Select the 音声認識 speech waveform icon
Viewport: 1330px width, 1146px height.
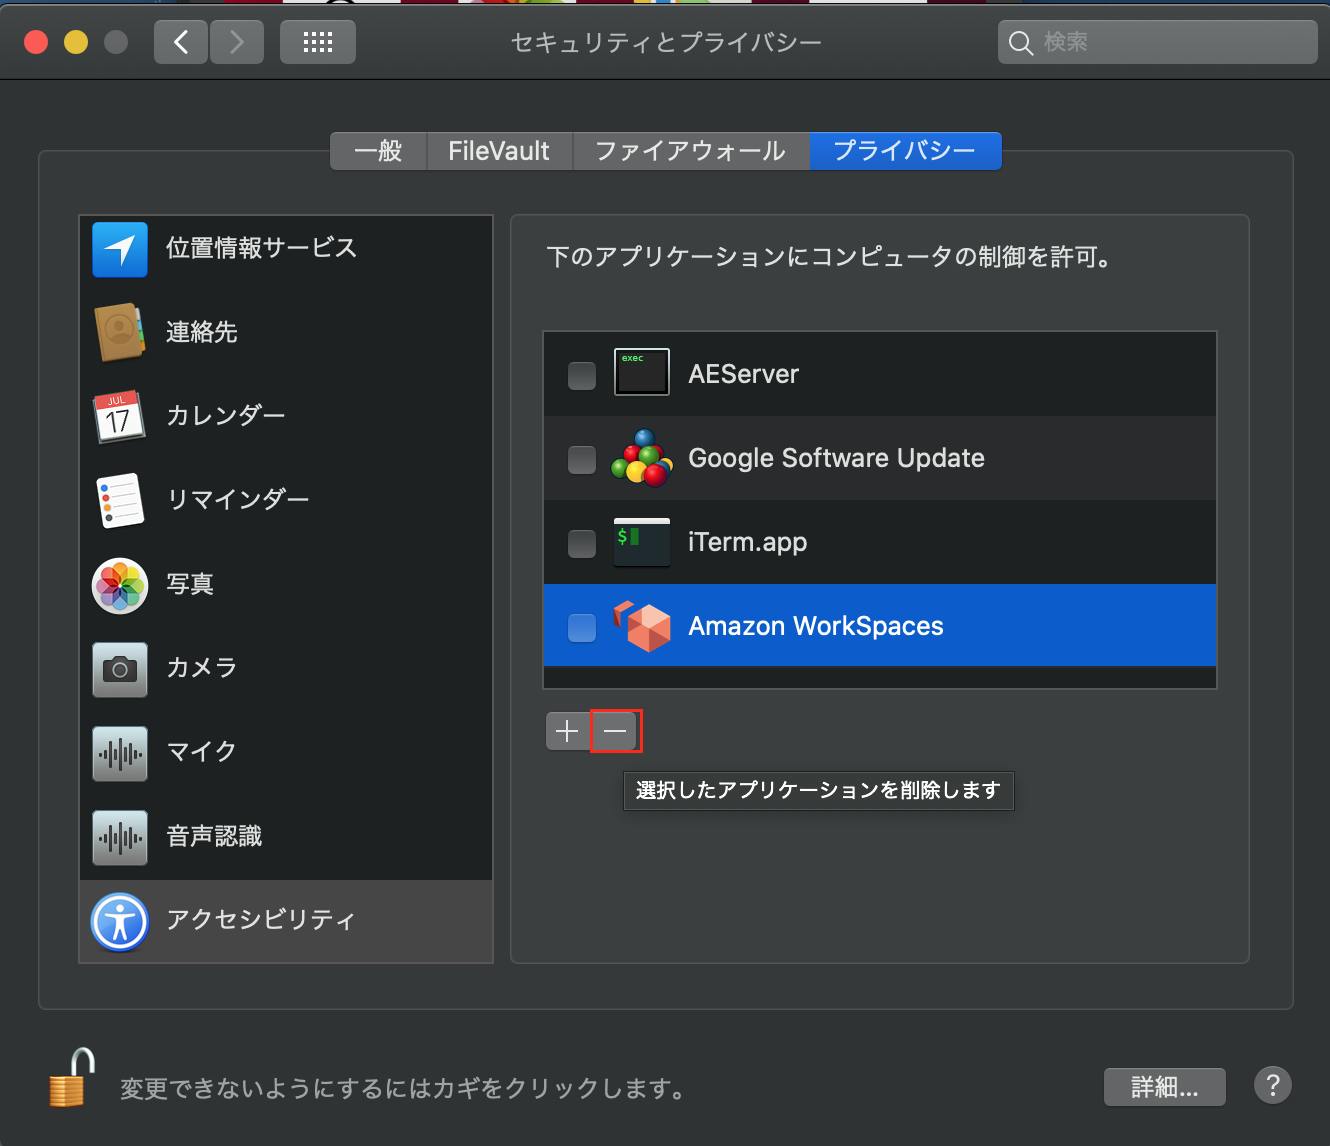click(120, 837)
